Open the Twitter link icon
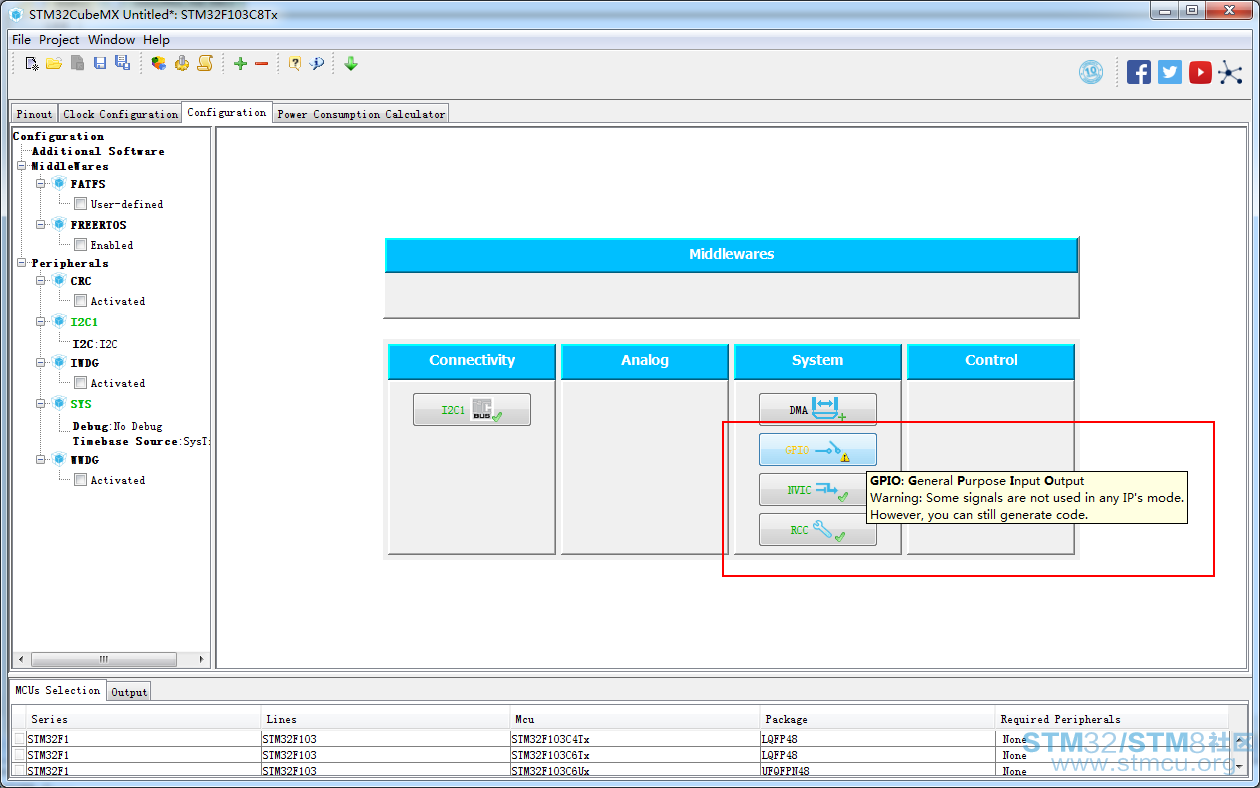 (x=1170, y=72)
